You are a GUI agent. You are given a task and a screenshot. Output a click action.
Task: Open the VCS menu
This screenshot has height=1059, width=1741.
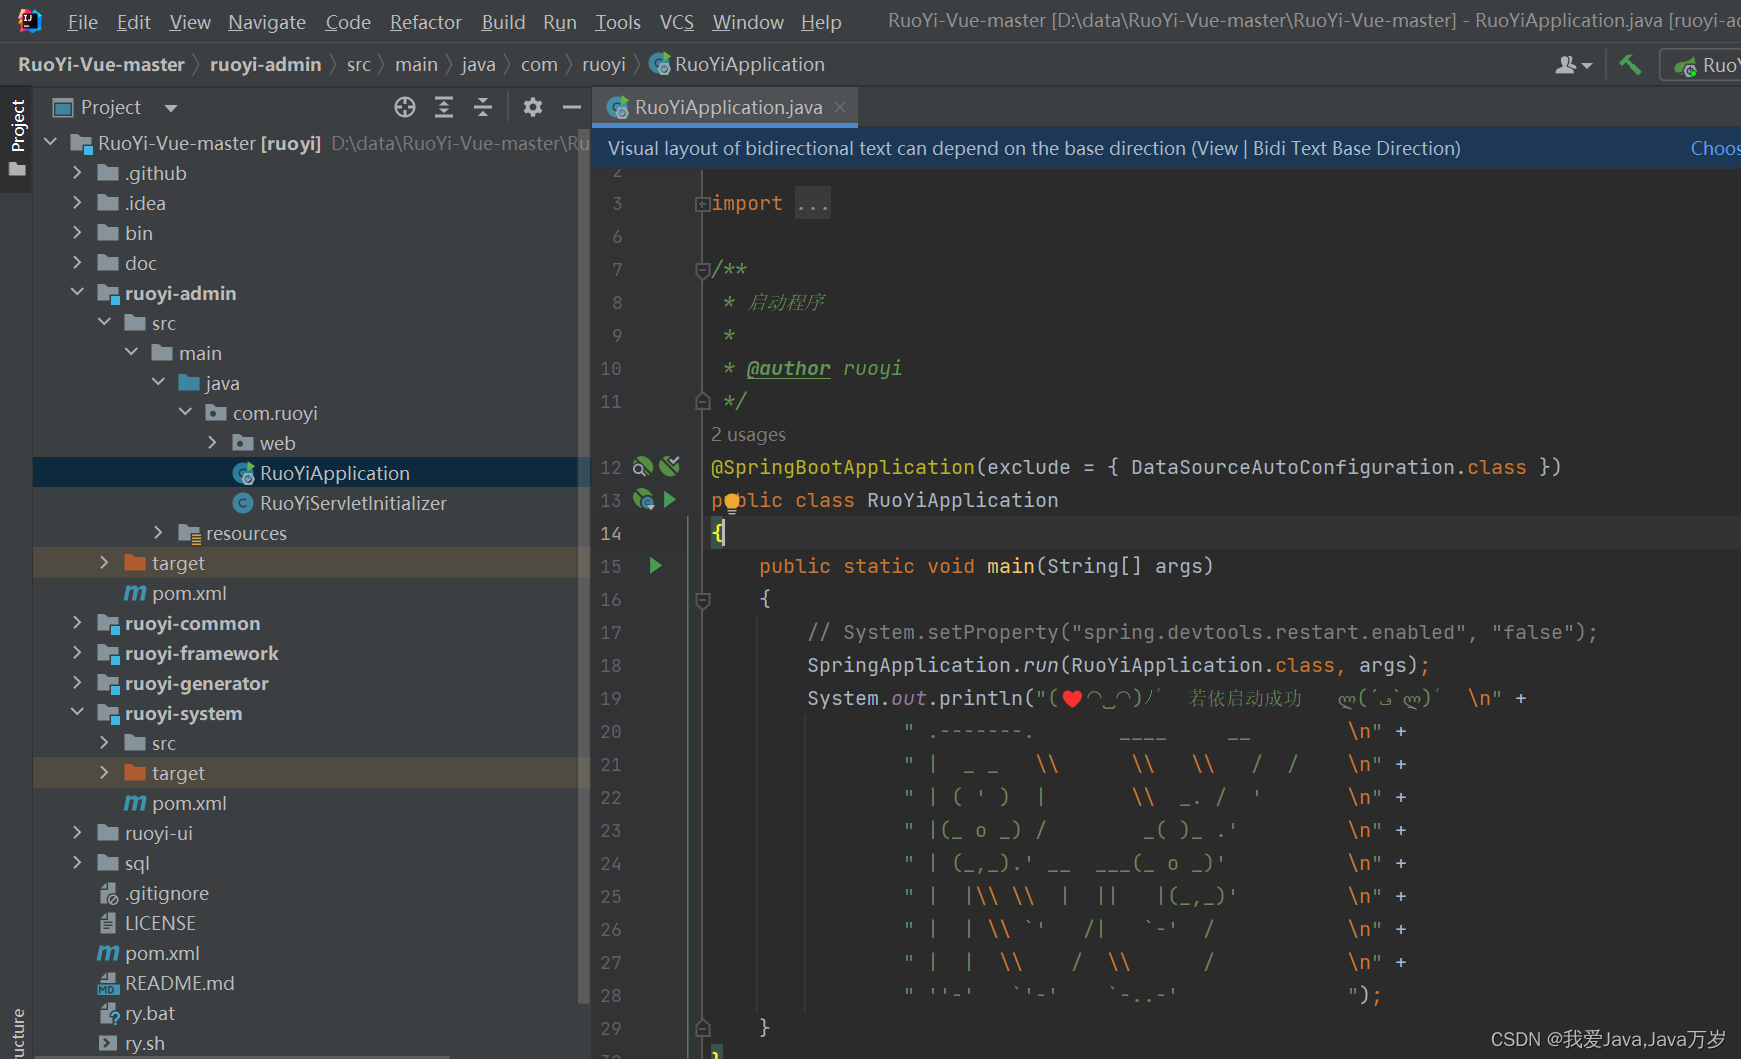tap(677, 22)
